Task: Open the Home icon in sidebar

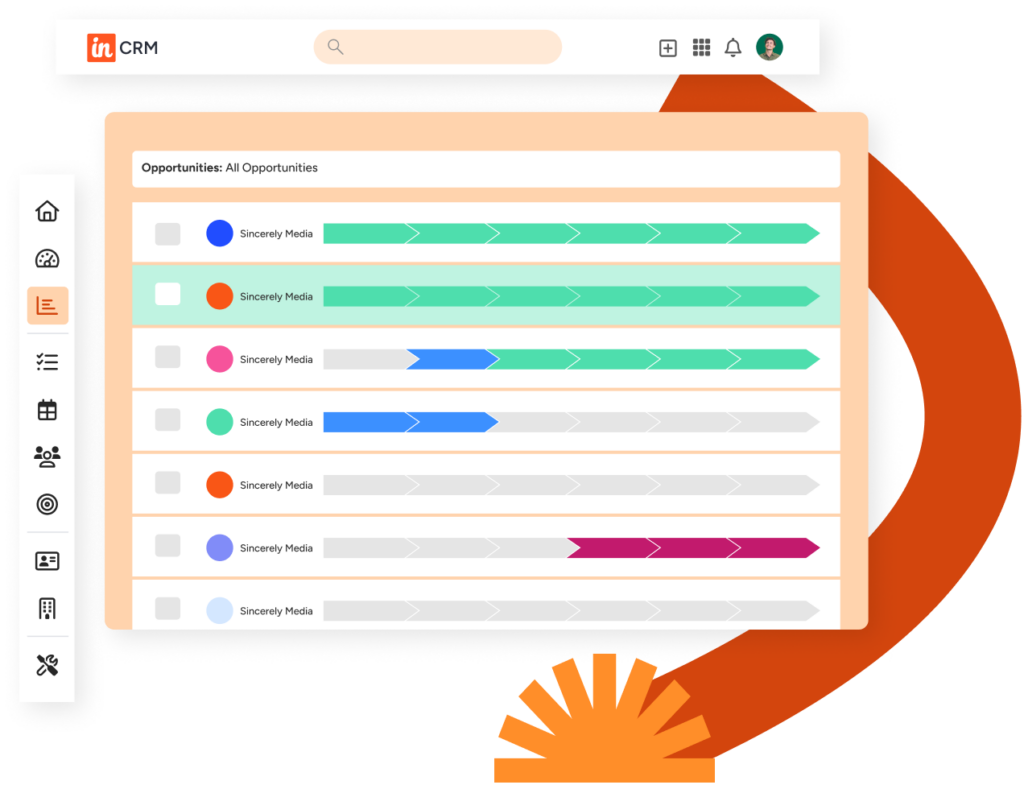Action: (47, 211)
